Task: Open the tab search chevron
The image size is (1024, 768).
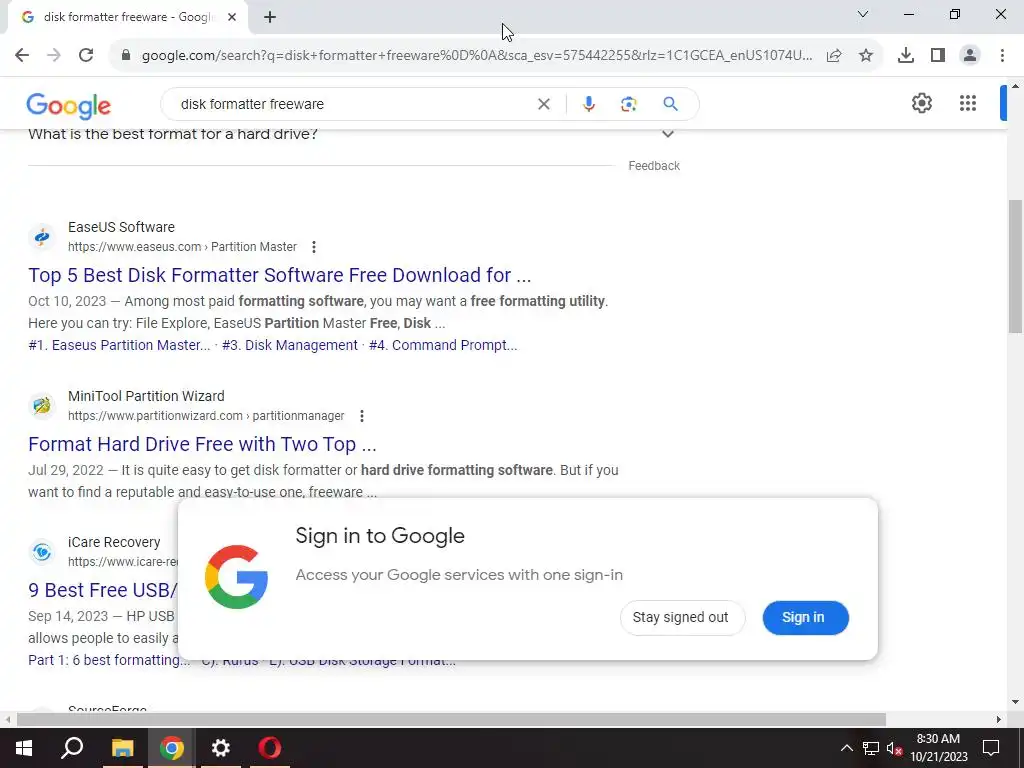Action: (x=863, y=14)
